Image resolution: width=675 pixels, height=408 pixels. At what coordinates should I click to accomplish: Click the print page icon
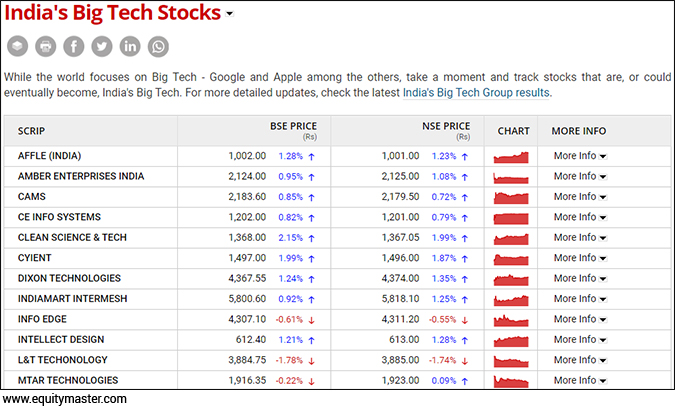(x=46, y=47)
